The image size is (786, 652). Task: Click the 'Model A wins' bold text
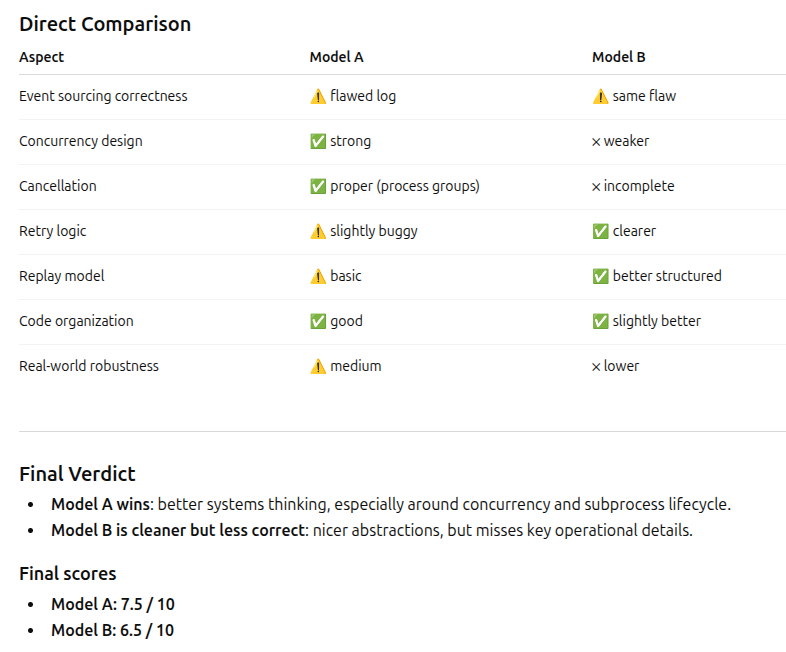[x=100, y=505]
